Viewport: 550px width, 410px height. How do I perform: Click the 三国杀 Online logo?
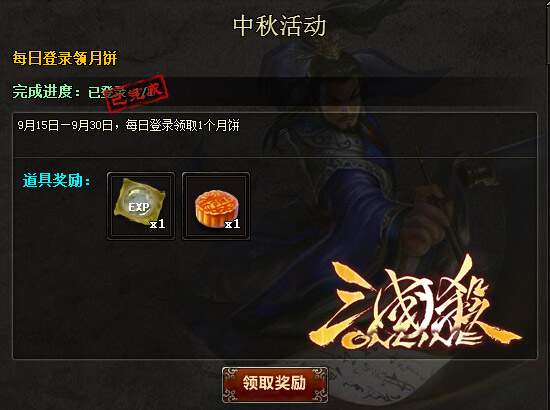(415, 305)
